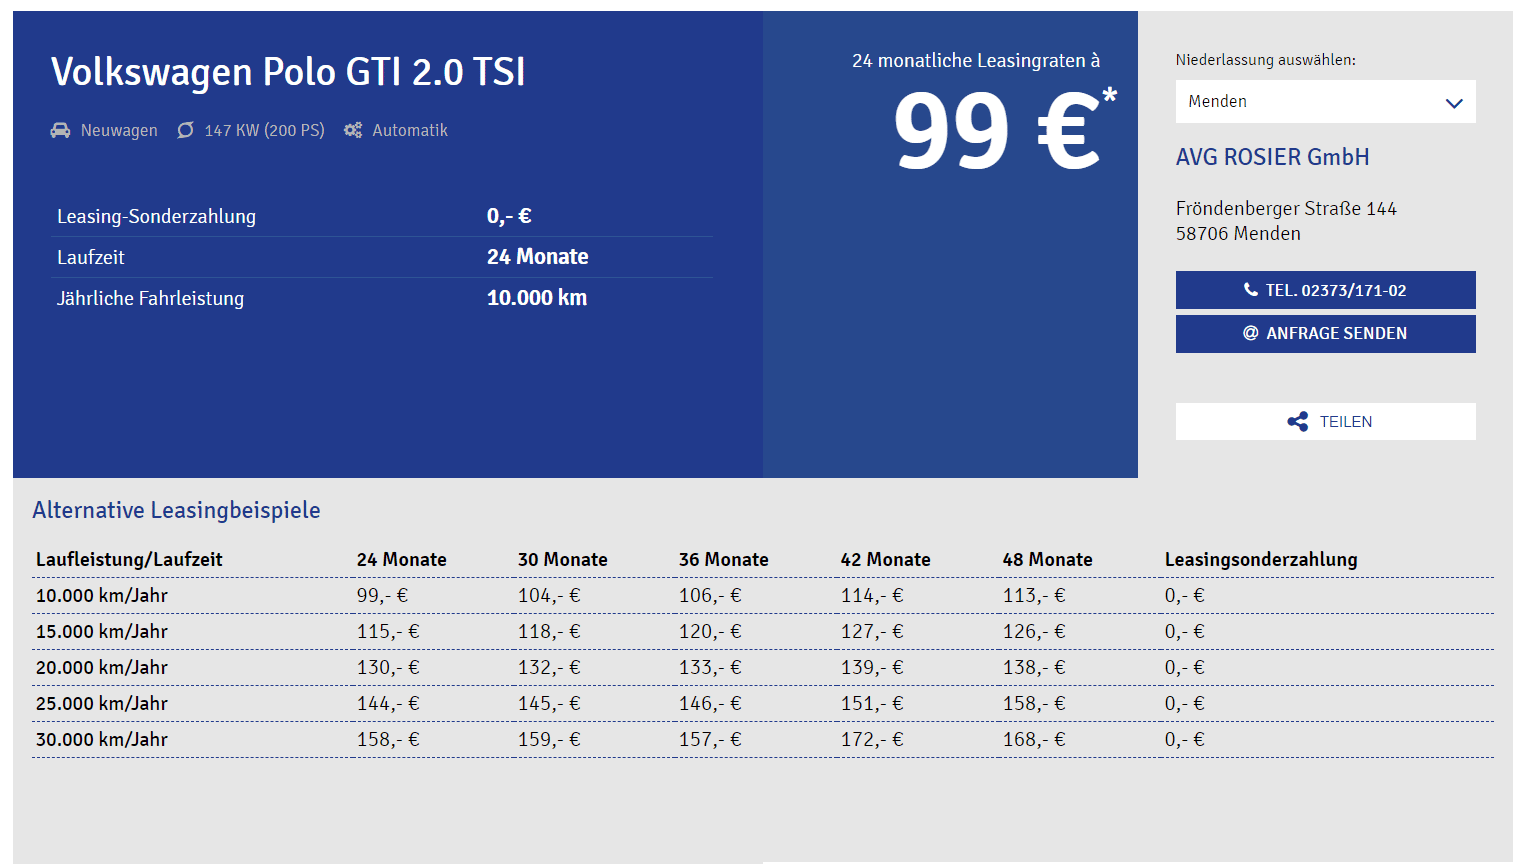Image resolution: width=1528 pixels, height=864 pixels.
Task: Select the 15.000 km/Jahr row label
Action: pos(102,632)
